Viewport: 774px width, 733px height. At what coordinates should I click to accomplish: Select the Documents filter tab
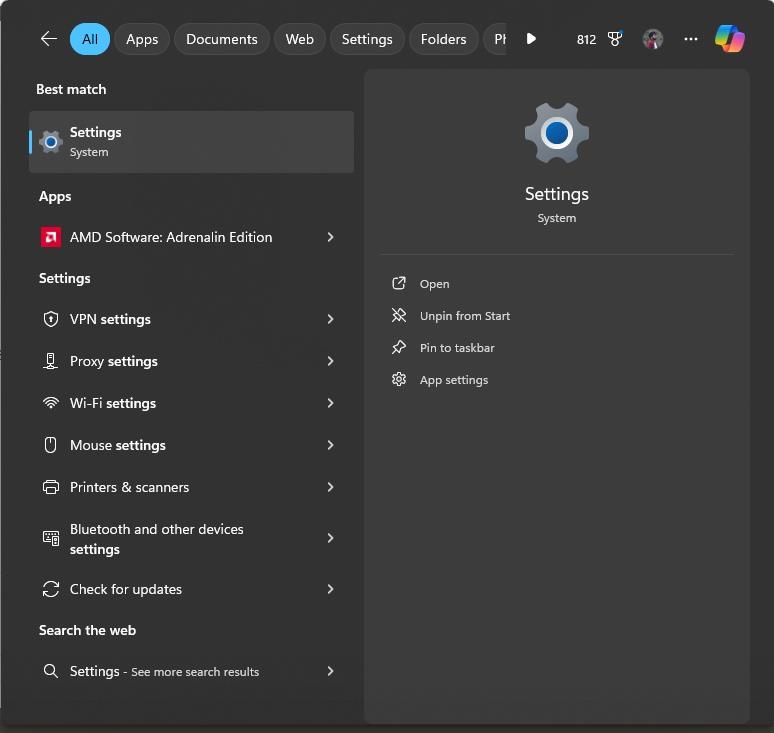[222, 39]
